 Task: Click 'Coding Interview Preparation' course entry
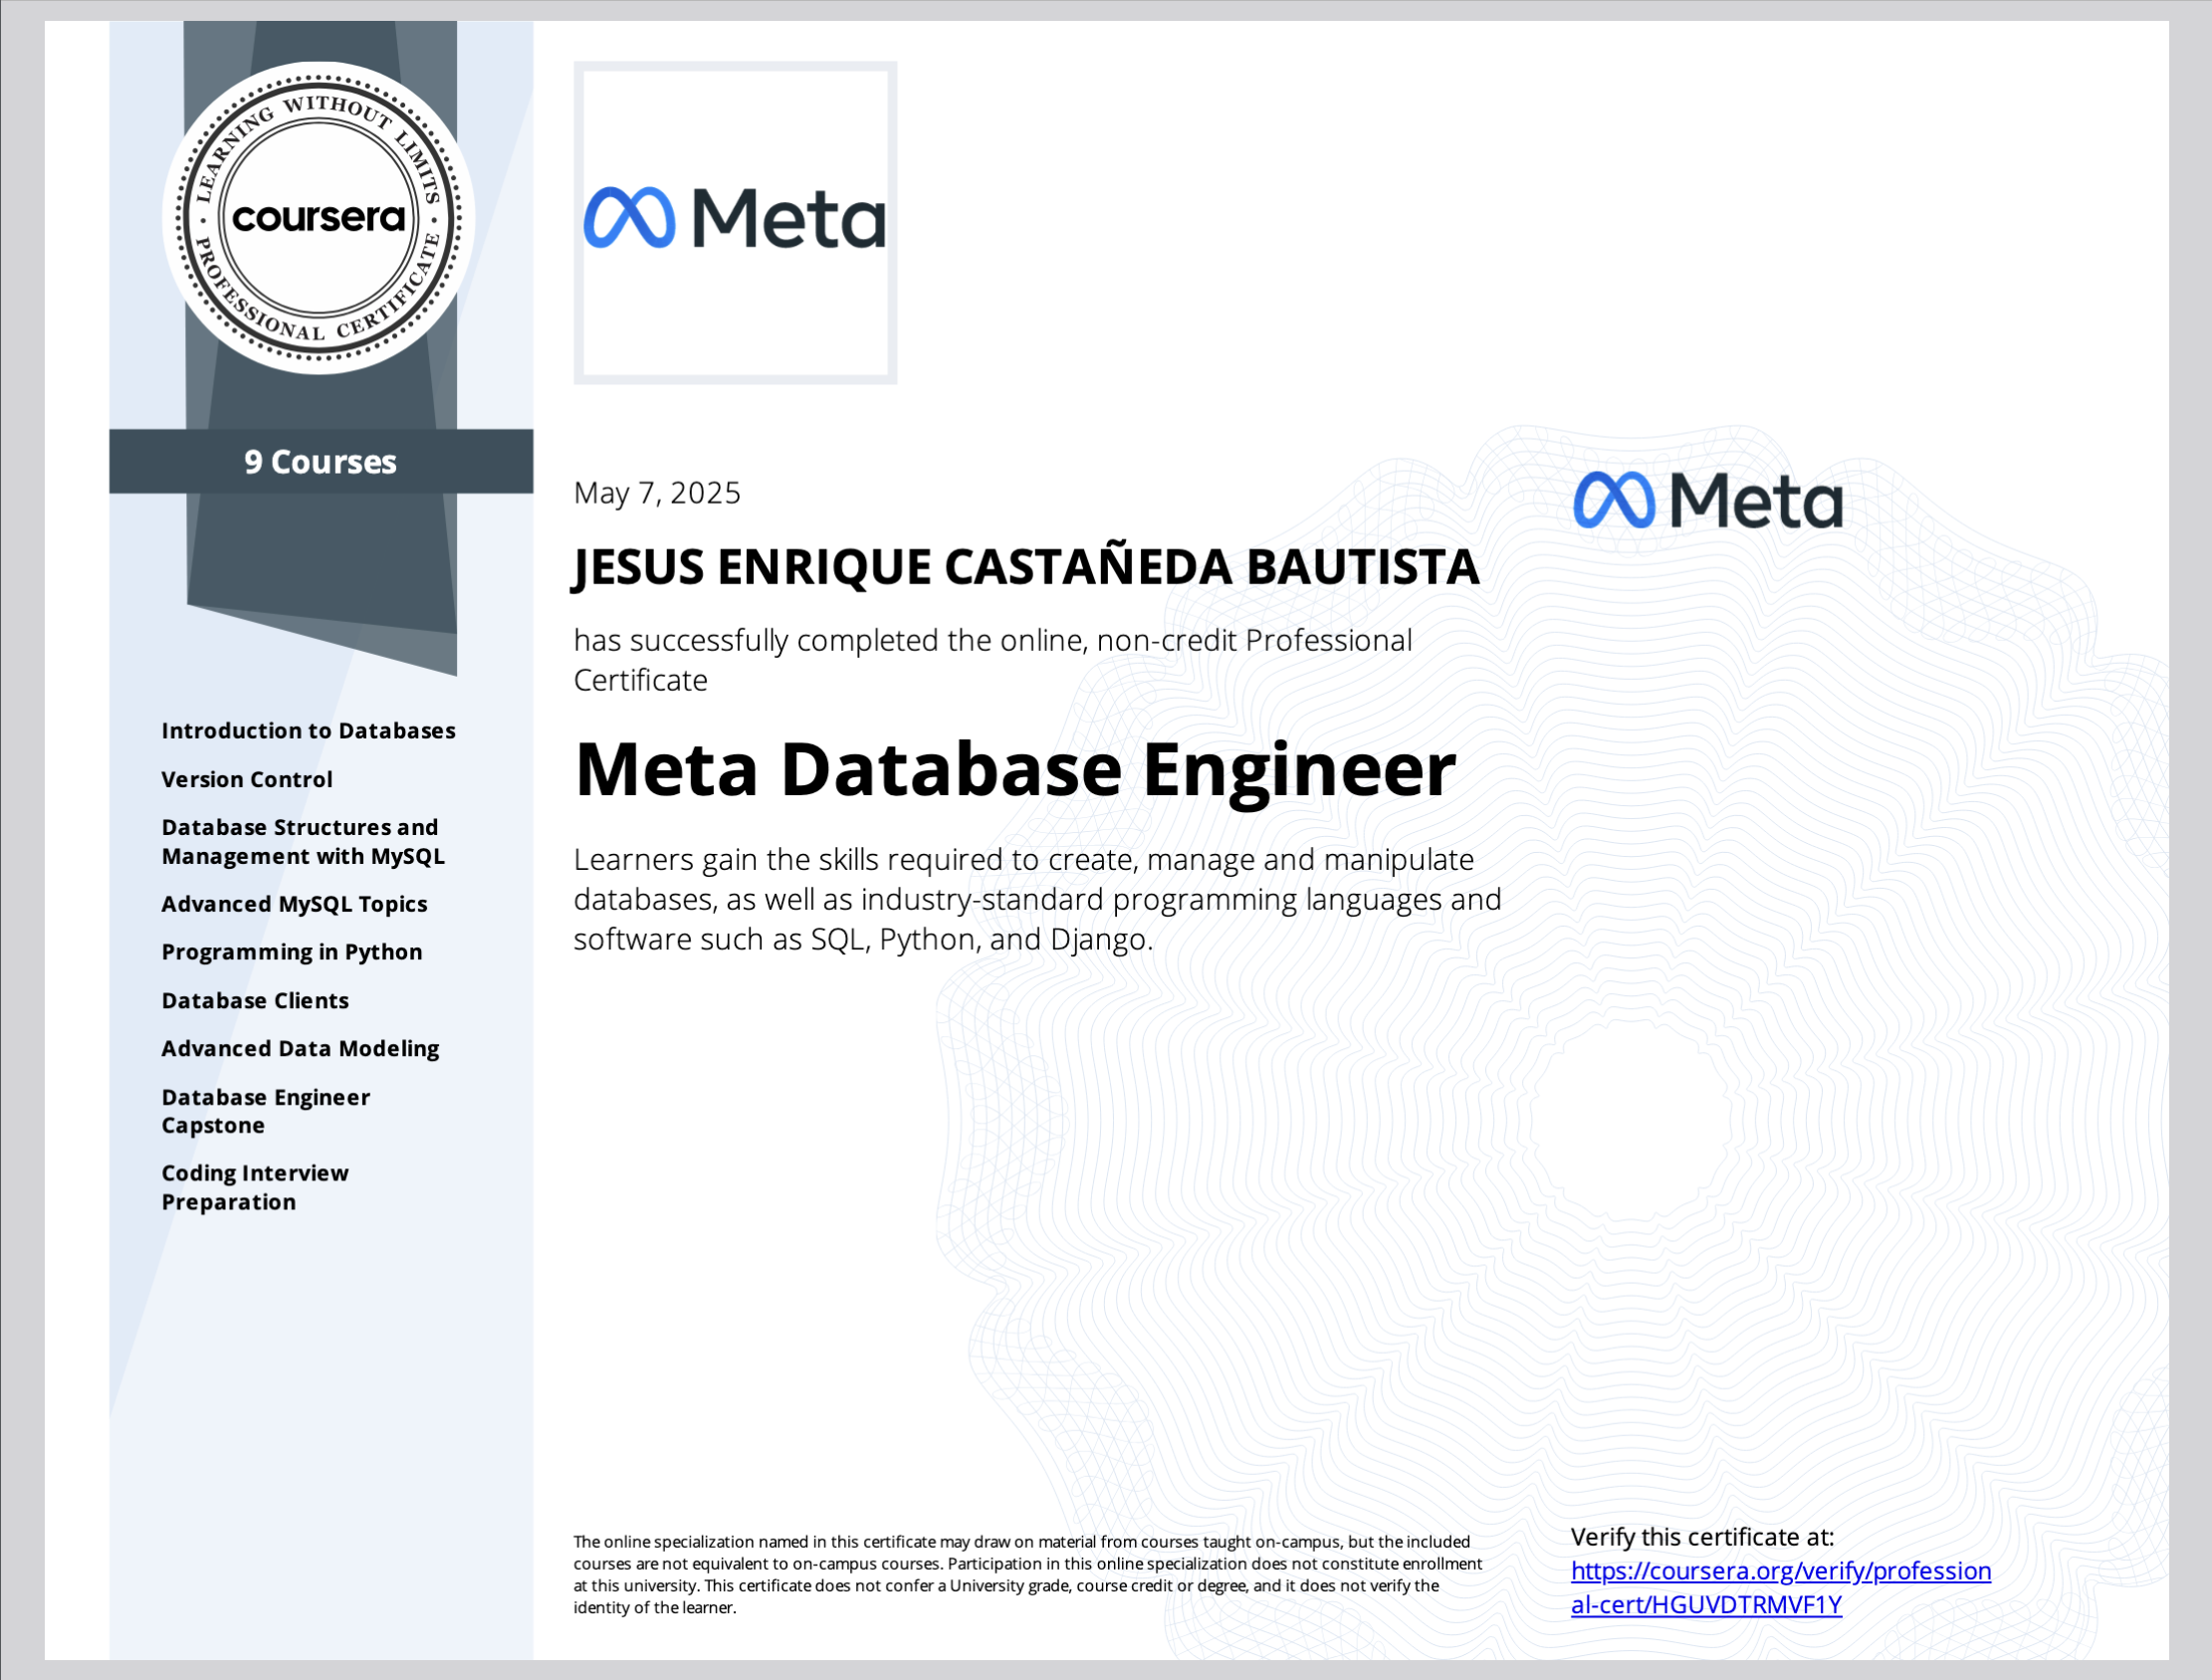(x=255, y=1187)
